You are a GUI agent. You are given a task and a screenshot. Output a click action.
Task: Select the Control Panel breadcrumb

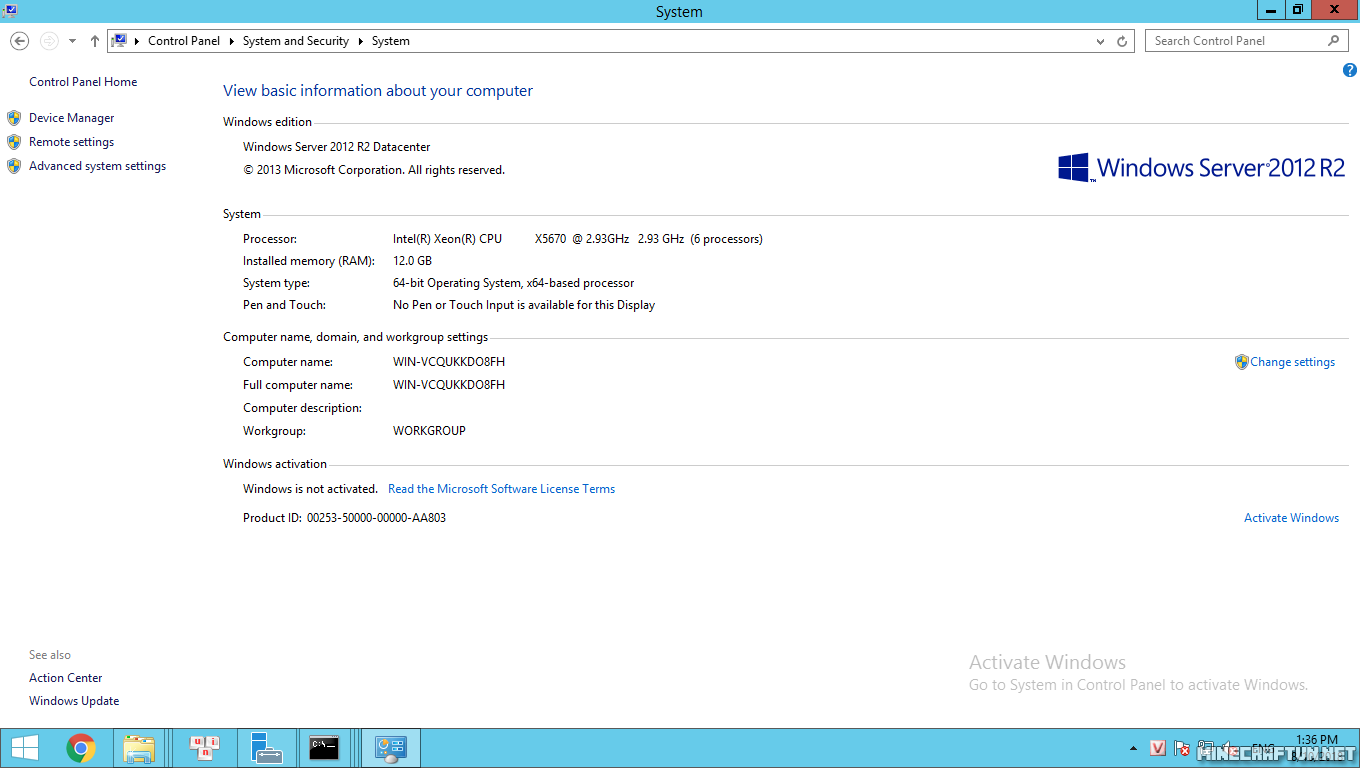click(x=184, y=41)
